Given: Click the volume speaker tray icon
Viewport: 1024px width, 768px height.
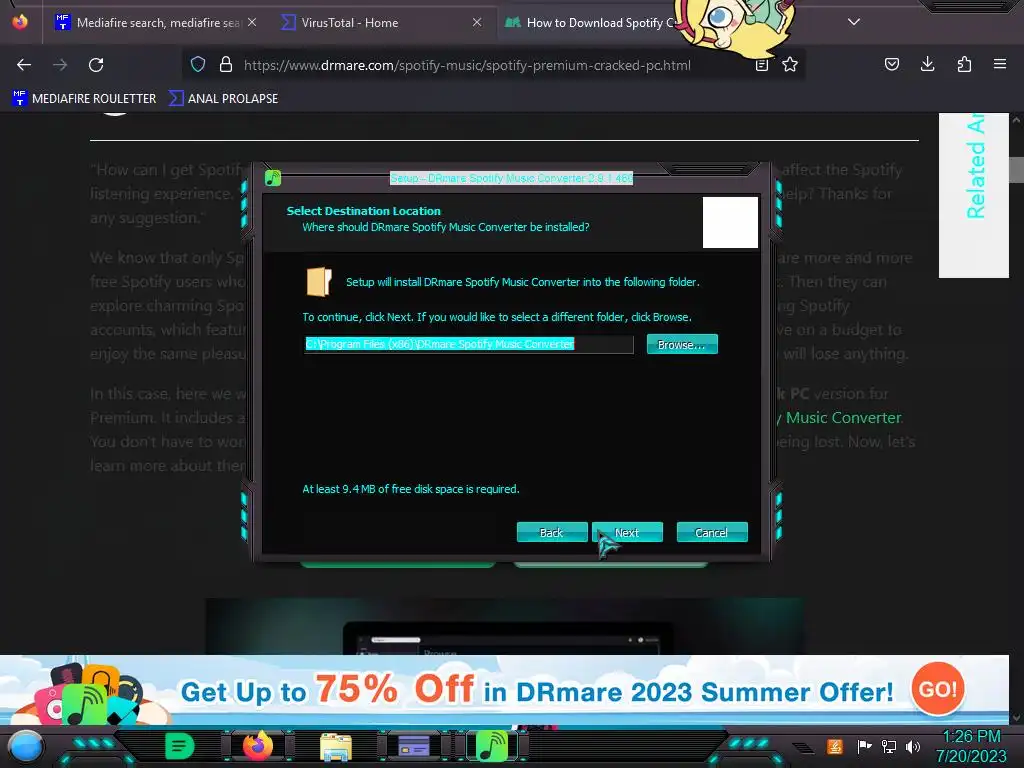Looking at the screenshot, I should tap(913, 746).
